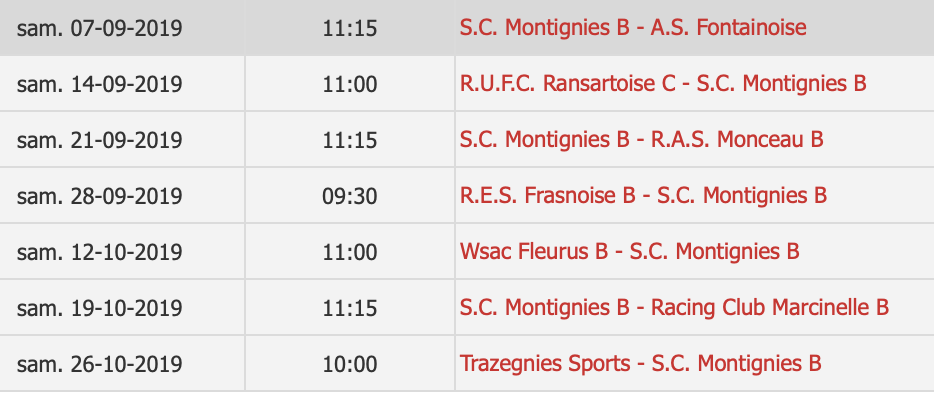
Task: Click the 11:00 time on 14-09-2019 row
Action: pos(350,84)
